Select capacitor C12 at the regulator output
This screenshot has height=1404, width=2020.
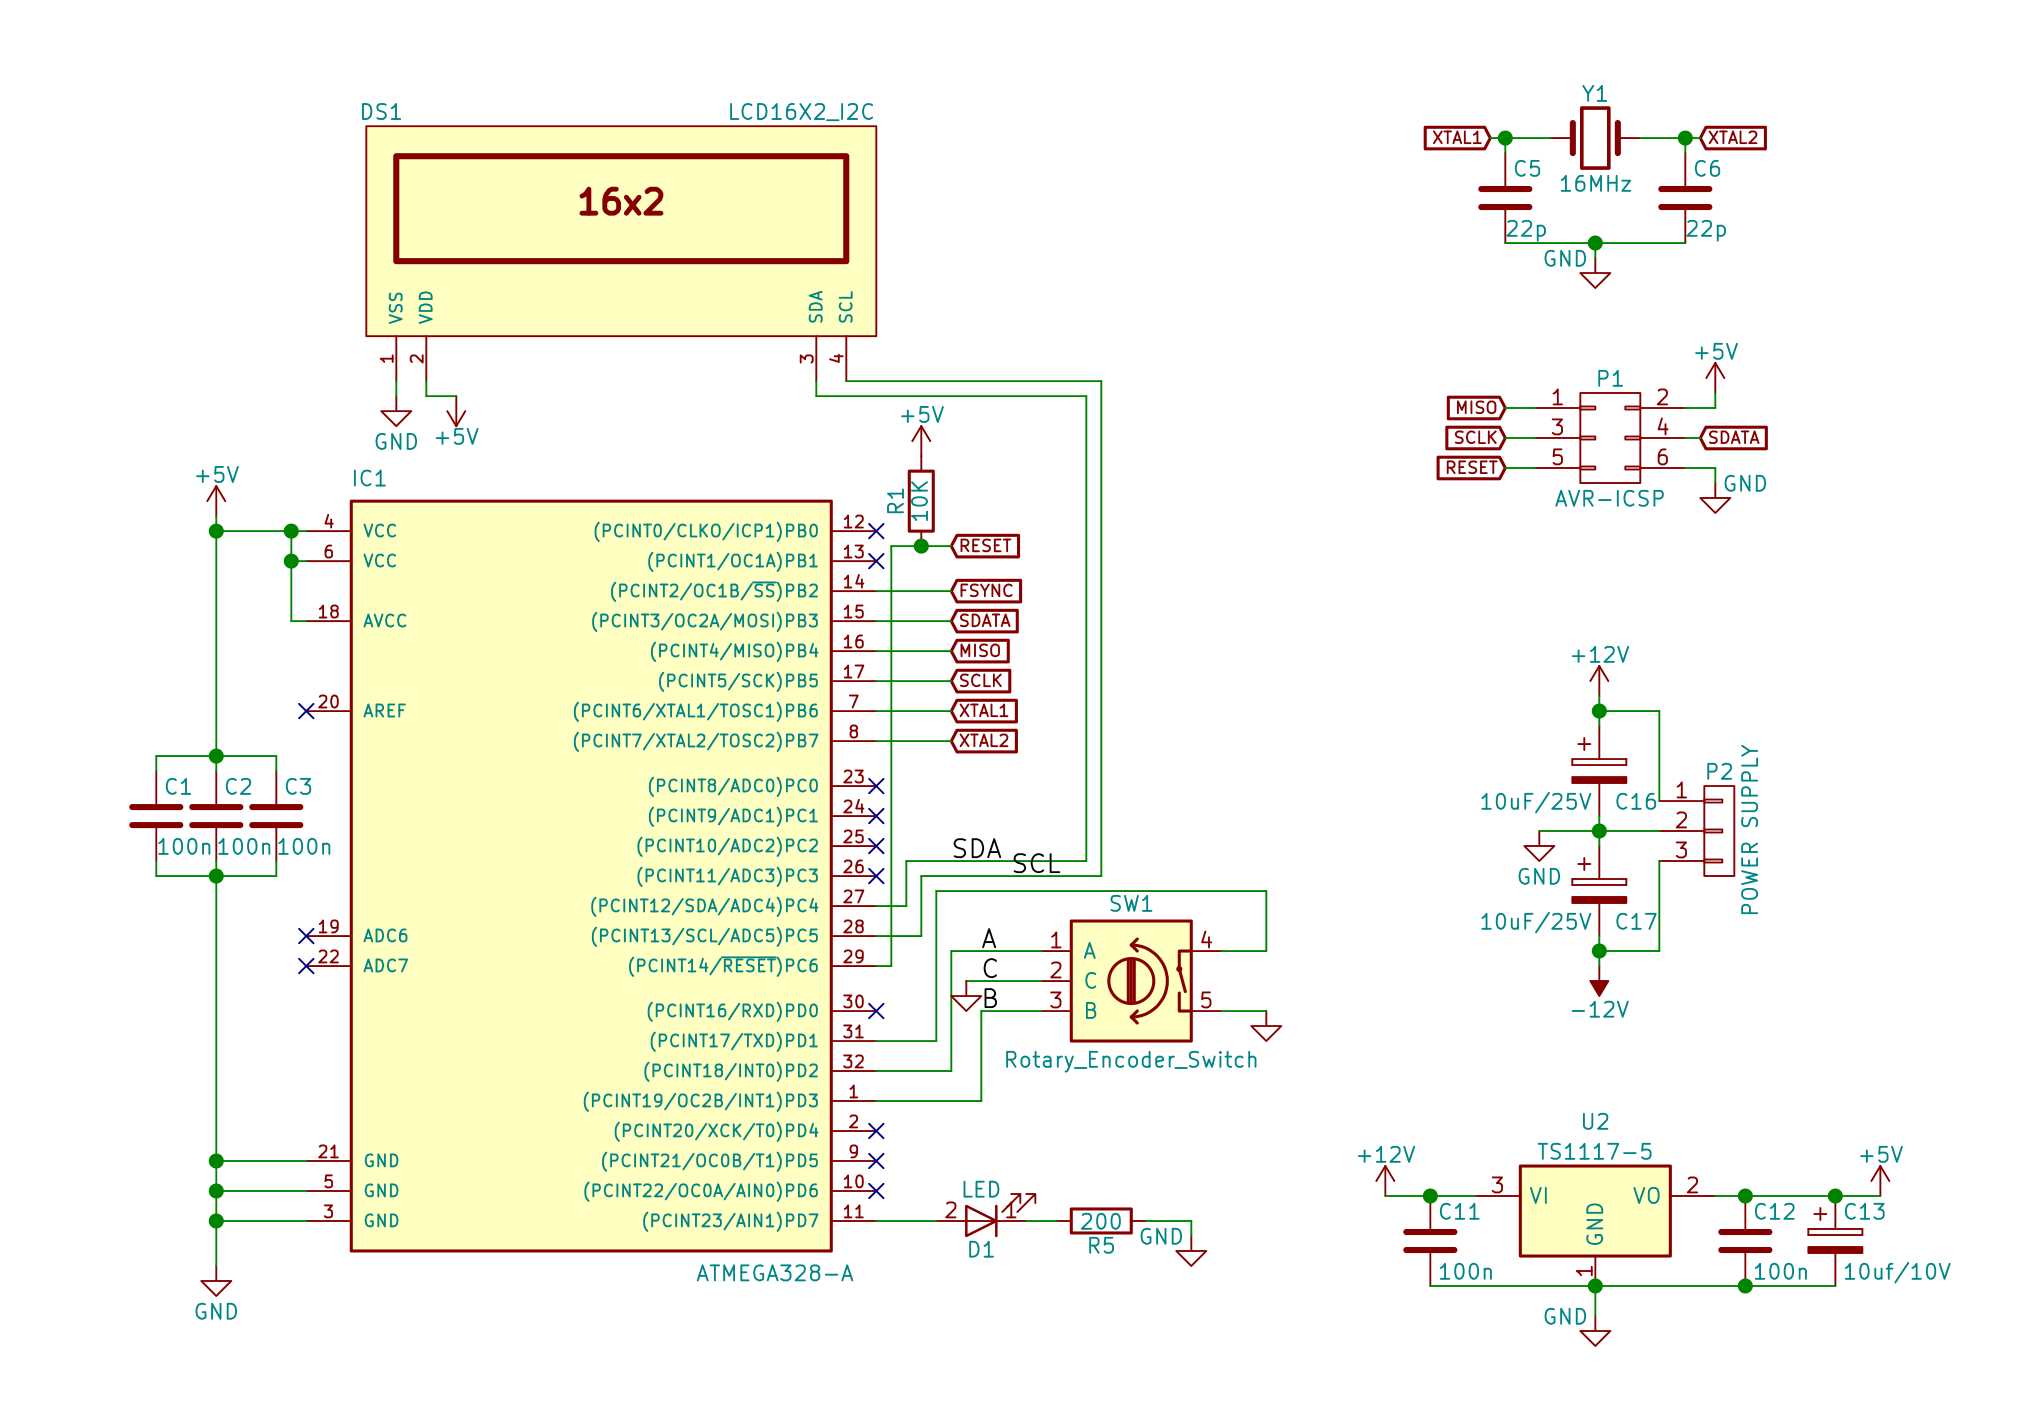click(x=1745, y=1241)
